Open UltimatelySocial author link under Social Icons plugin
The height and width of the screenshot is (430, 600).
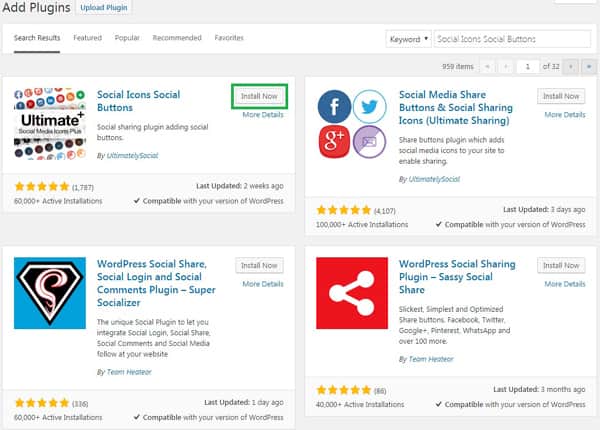coord(132,156)
